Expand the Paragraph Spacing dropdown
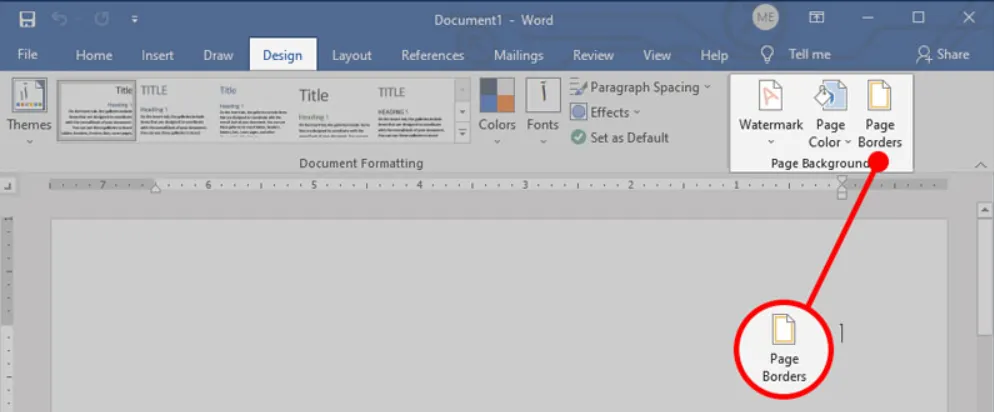Viewport: 994px width, 412px height. tap(641, 87)
